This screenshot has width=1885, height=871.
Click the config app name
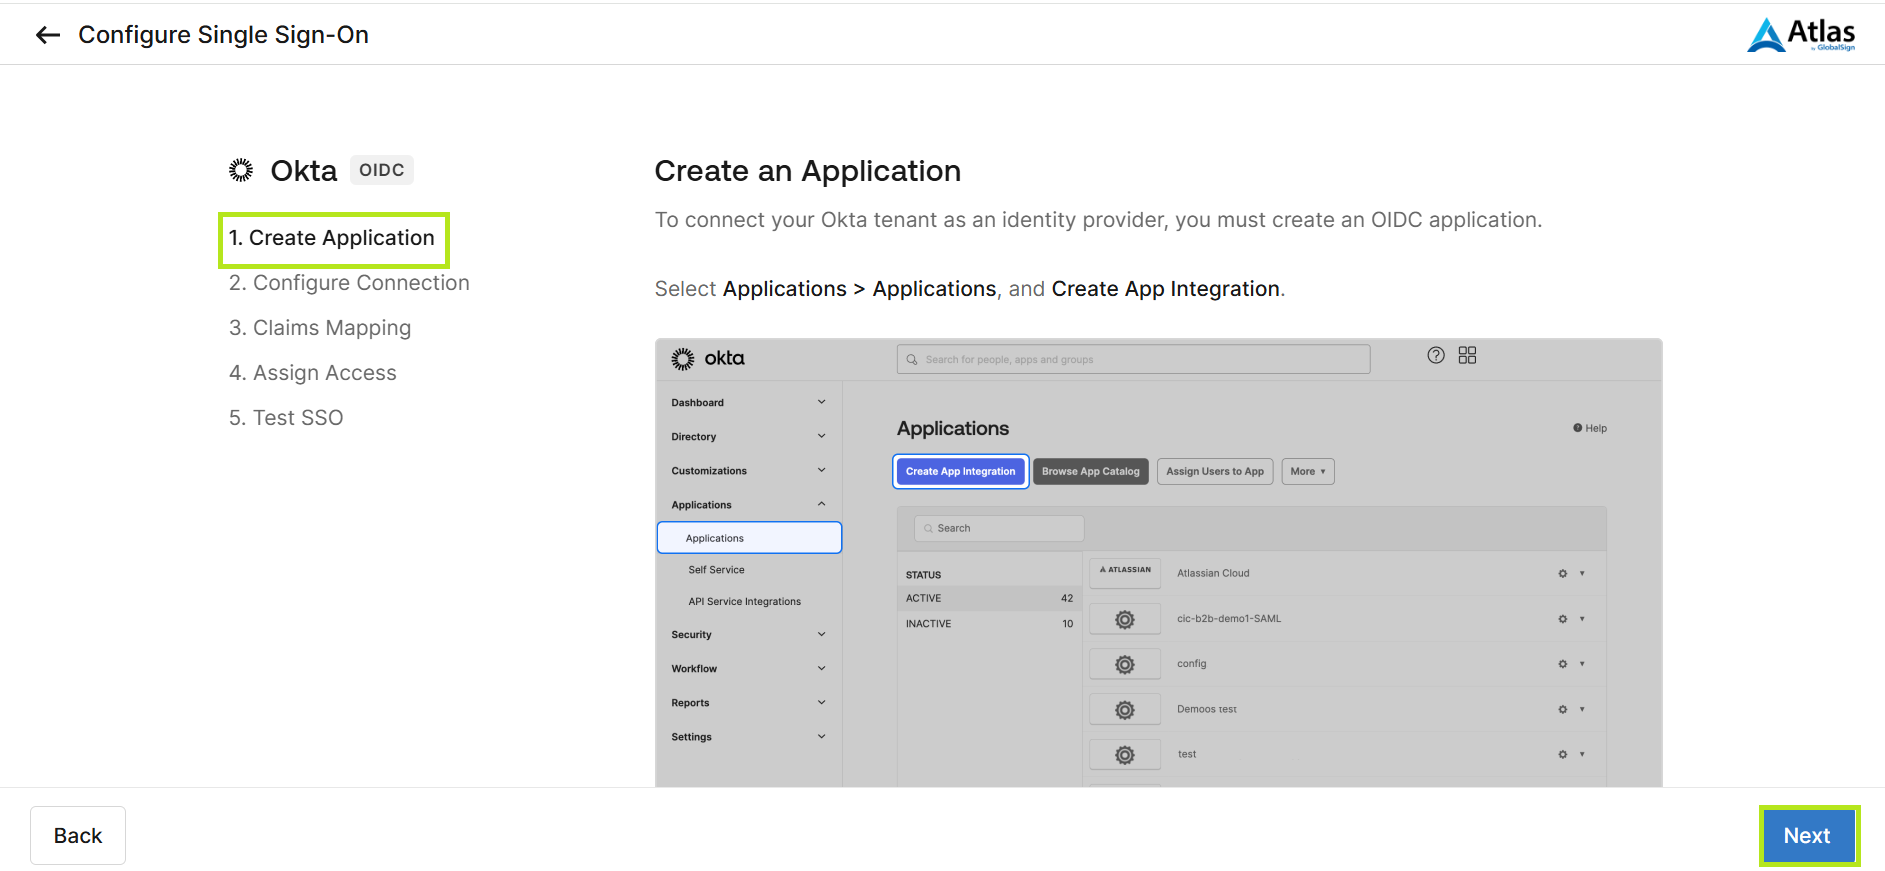pos(1192,664)
